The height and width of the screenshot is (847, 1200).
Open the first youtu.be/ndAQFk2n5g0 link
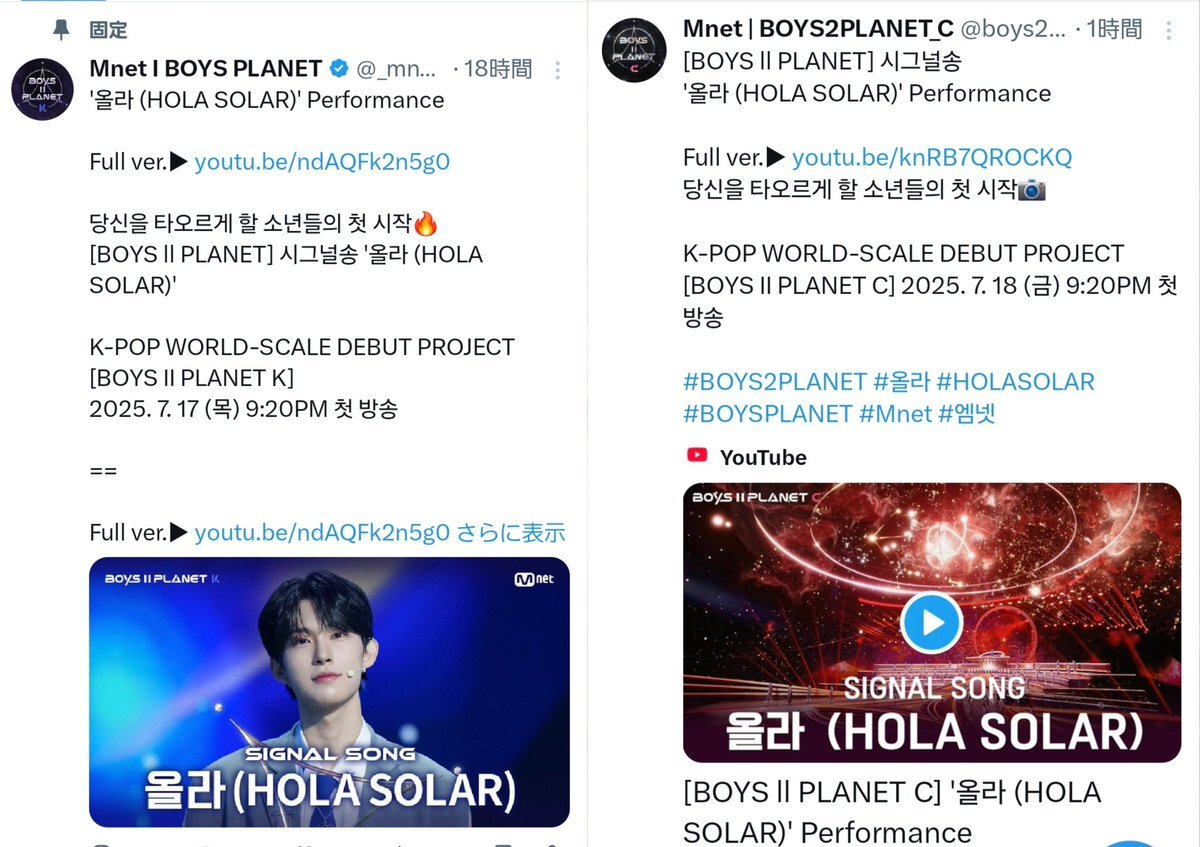pos(322,162)
